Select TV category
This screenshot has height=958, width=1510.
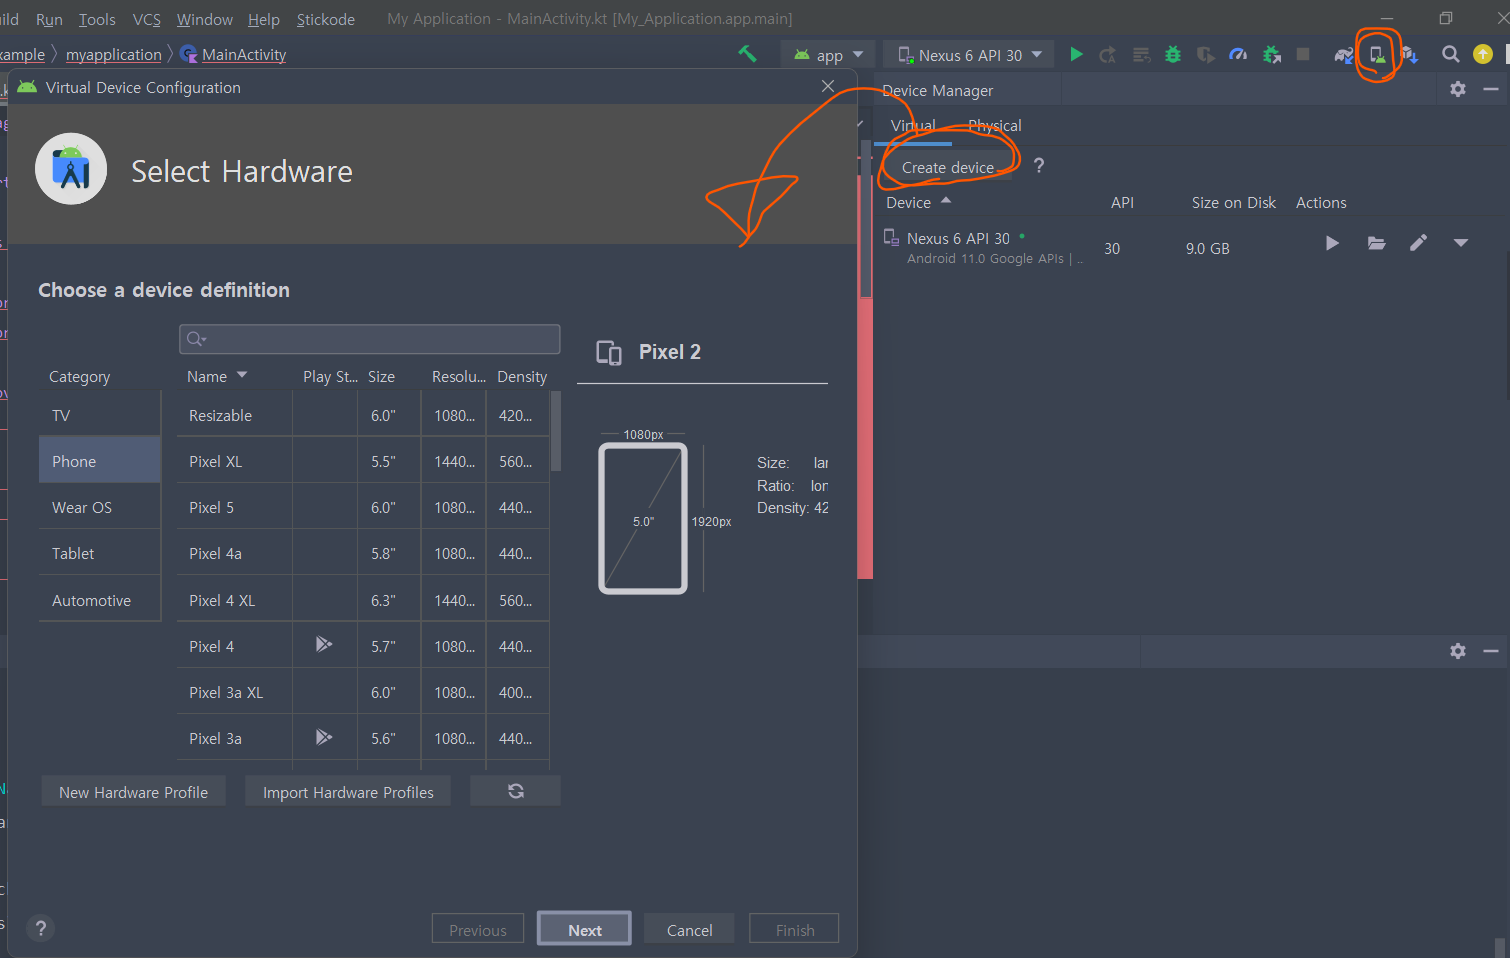tap(99, 415)
